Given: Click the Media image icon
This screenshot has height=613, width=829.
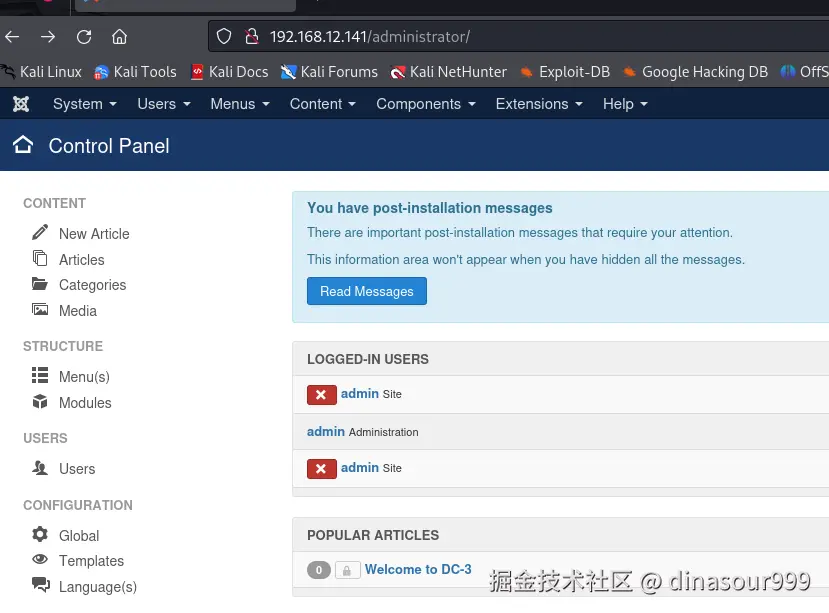Looking at the screenshot, I should tap(40, 309).
